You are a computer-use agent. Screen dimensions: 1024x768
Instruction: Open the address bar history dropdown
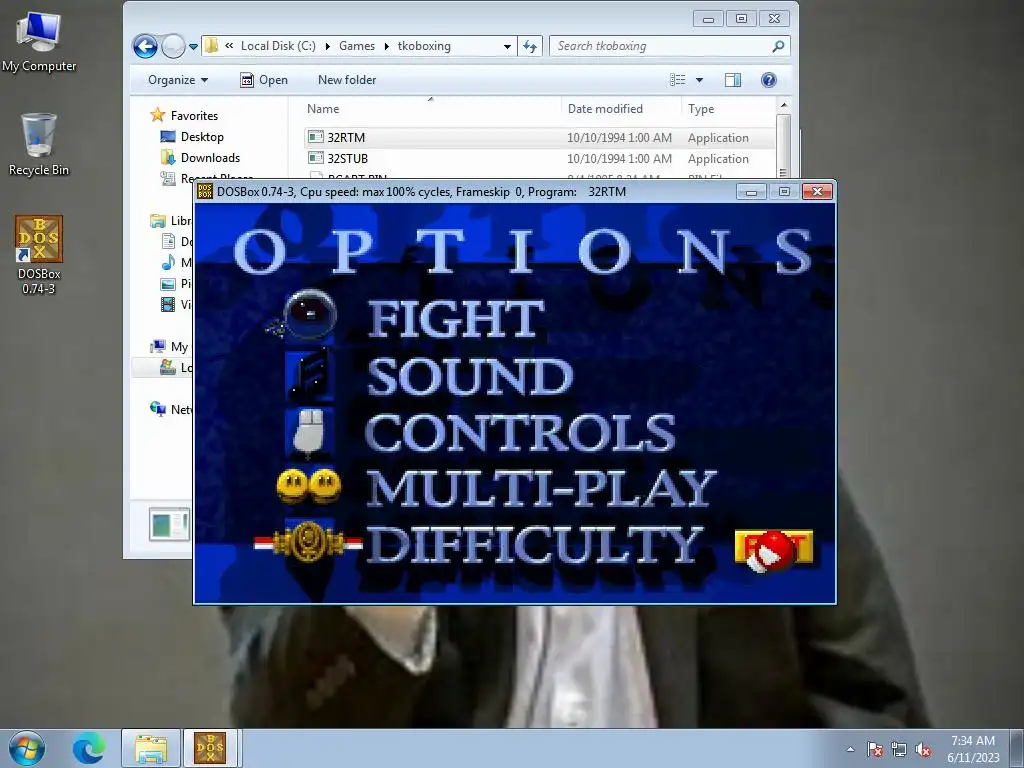coord(507,46)
